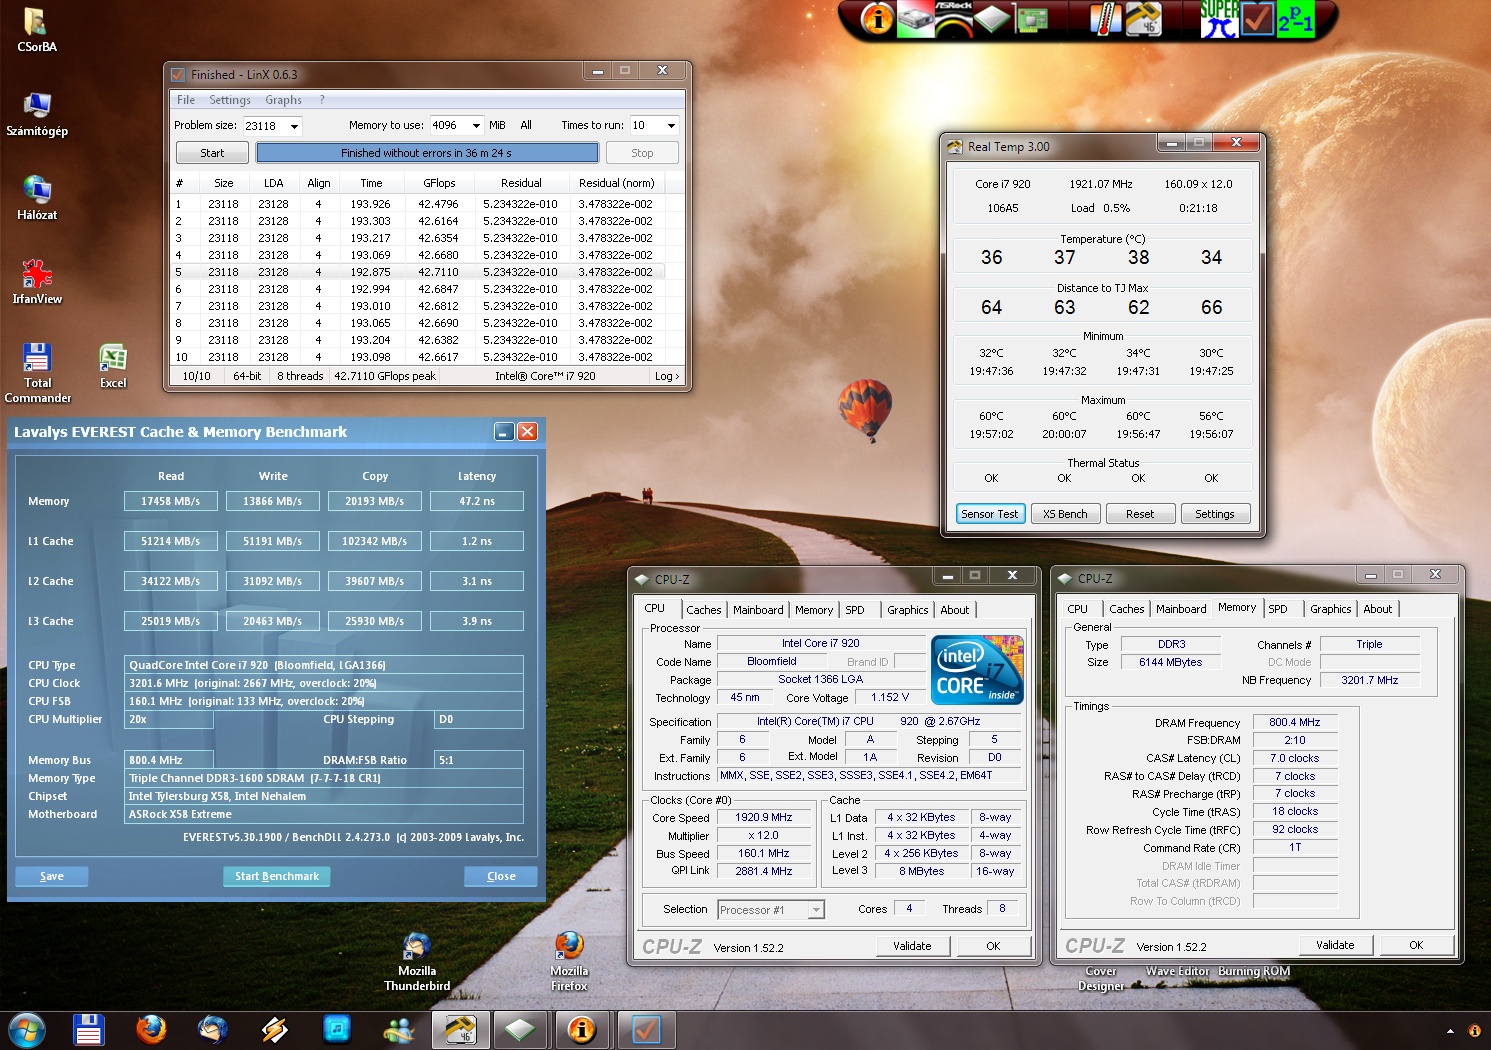This screenshot has width=1491, height=1050.
Task: Click the Stop button in LinX
Action: [642, 153]
